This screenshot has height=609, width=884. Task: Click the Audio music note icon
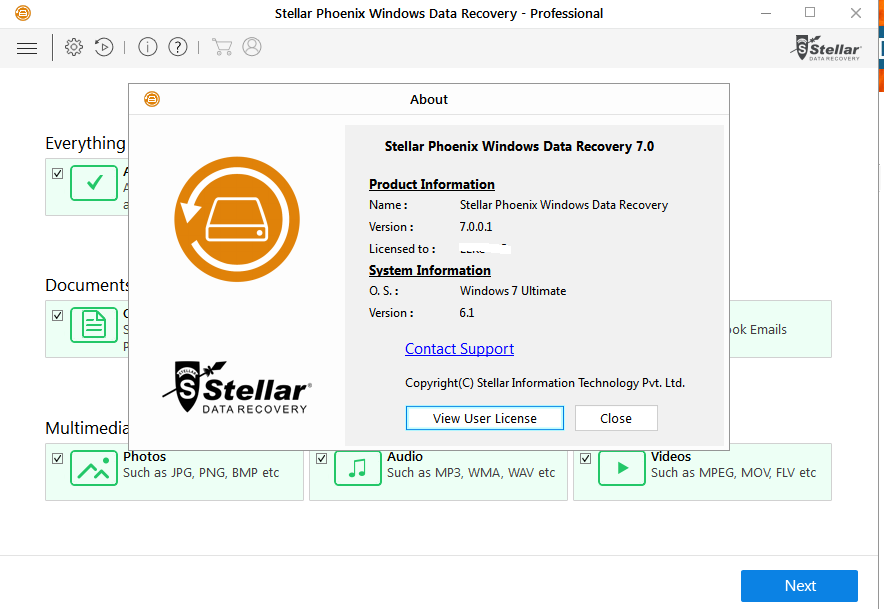click(x=358, y=468)
